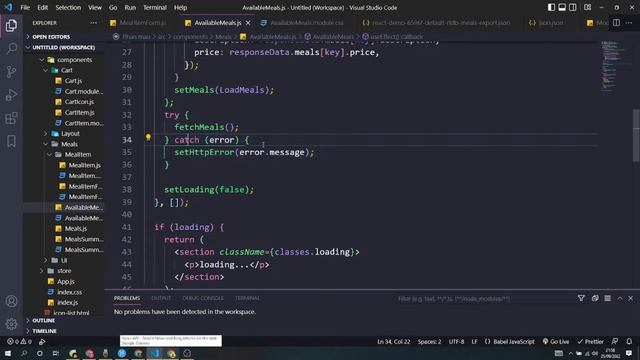640x360 pixels.
Task: Change UTF-8 file encoding
Action: (456, 342)
